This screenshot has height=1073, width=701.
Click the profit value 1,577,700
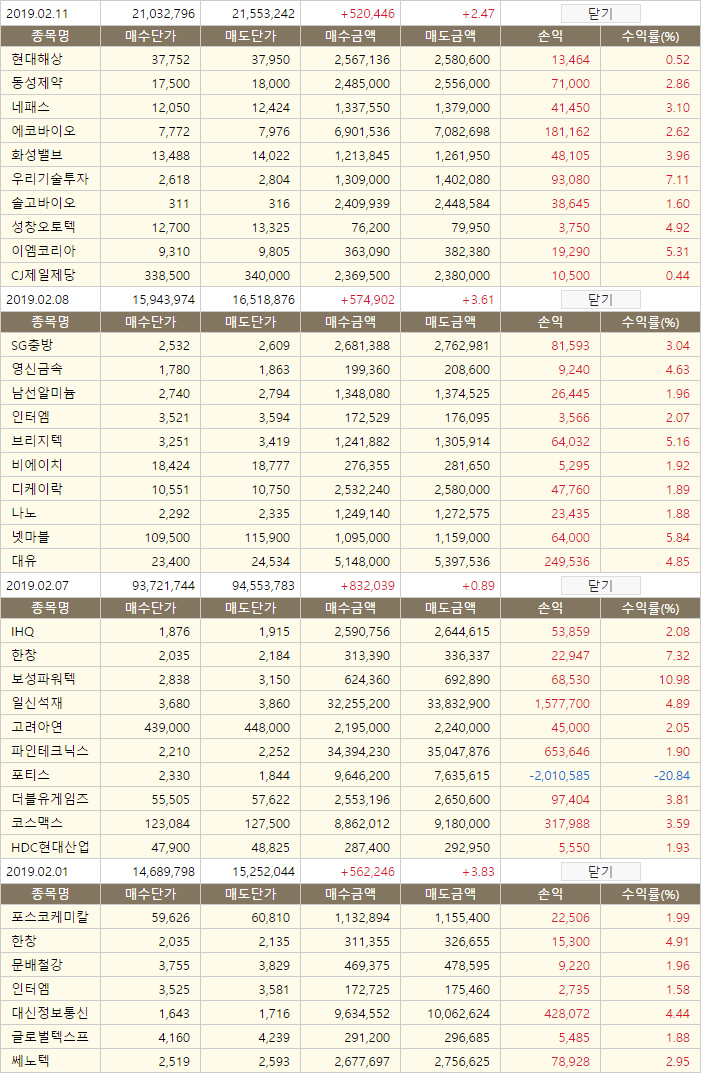coord(562,704)
